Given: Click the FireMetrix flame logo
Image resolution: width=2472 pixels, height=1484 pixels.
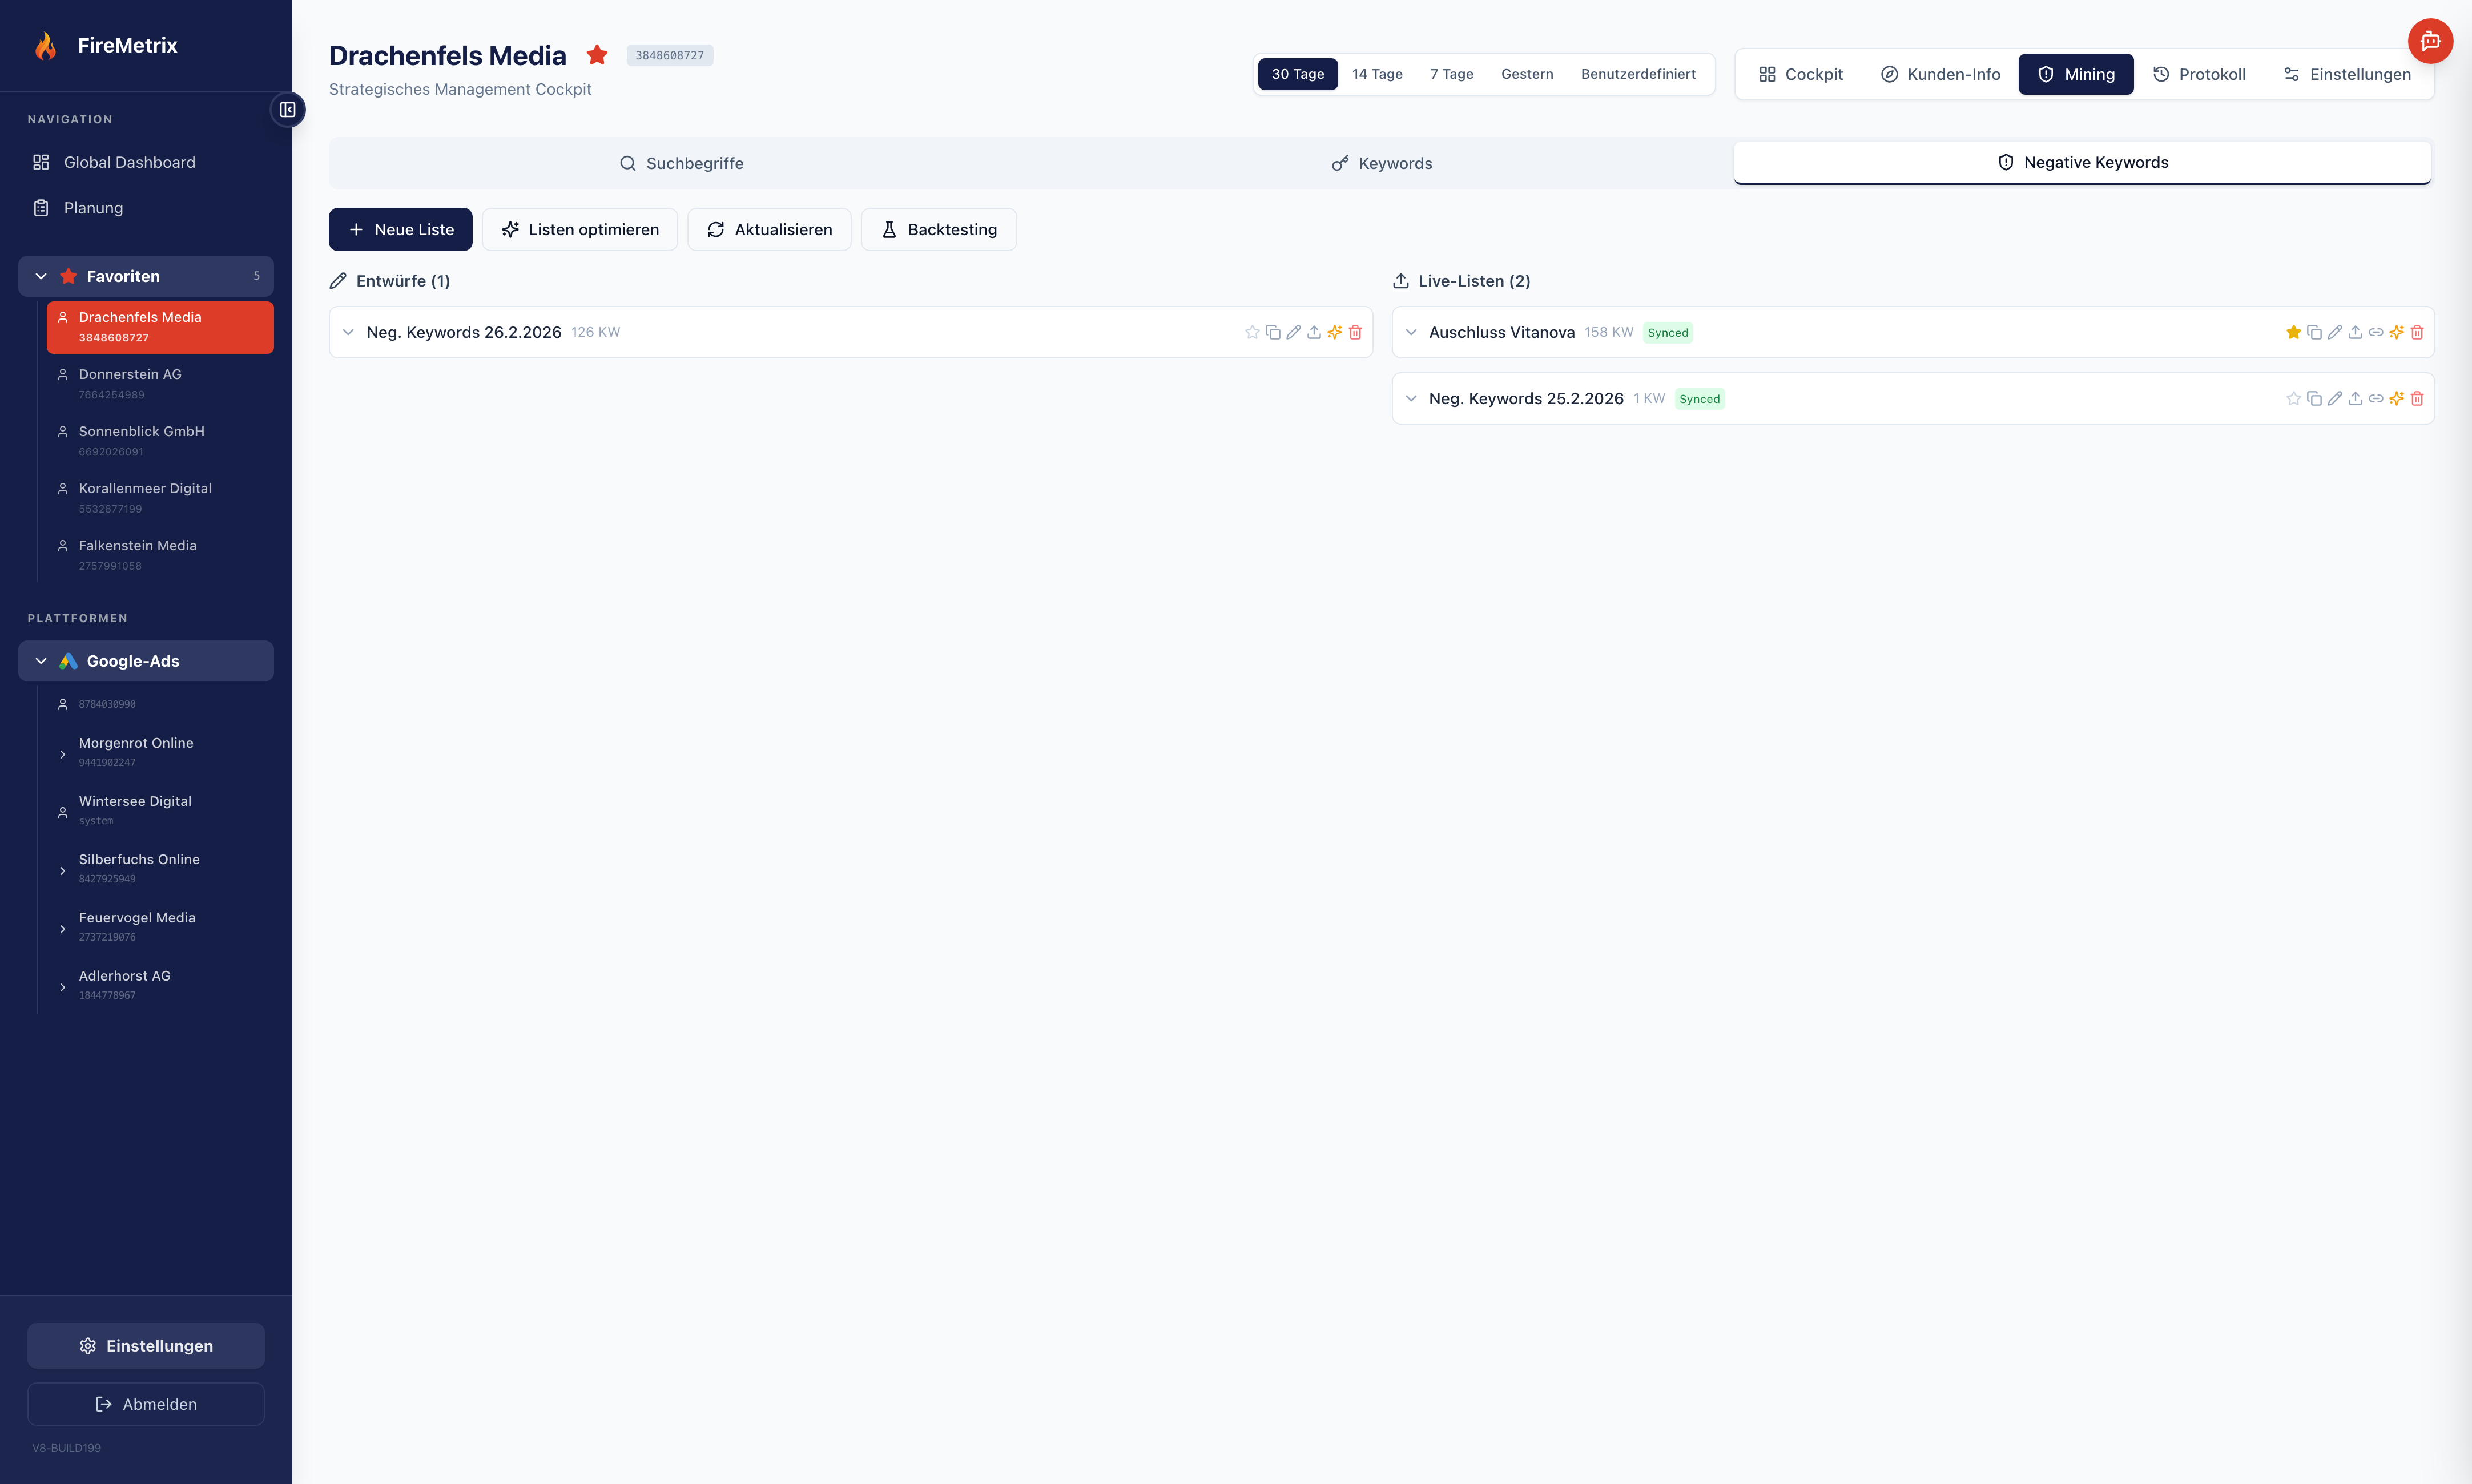Looking at the screenshot, I should (x=46, y=45).
